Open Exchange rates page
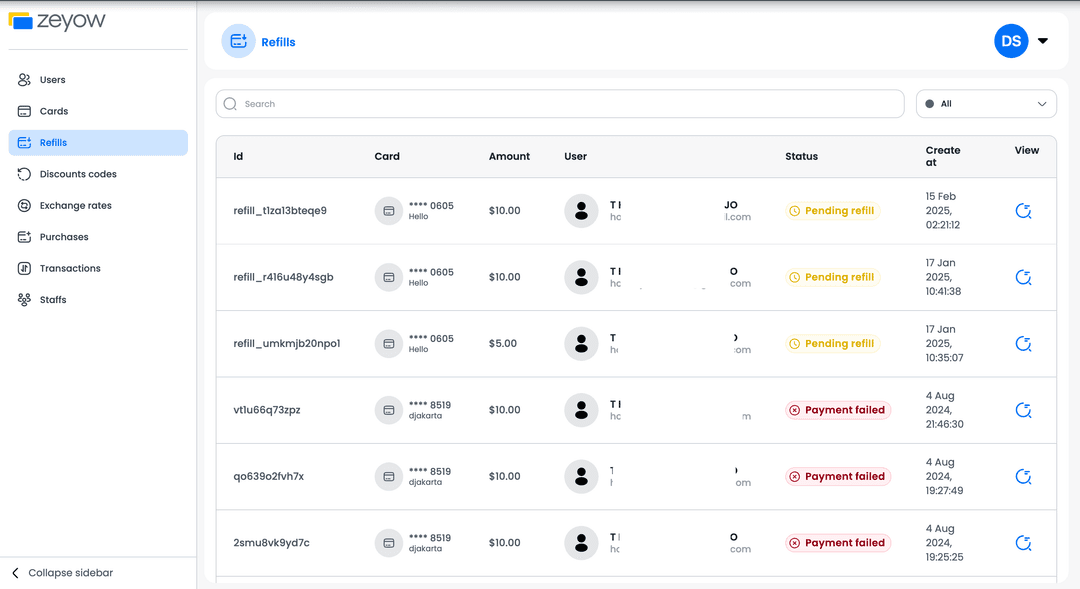The width and height of the screenshot is (1080, 589). coord(75,206)
